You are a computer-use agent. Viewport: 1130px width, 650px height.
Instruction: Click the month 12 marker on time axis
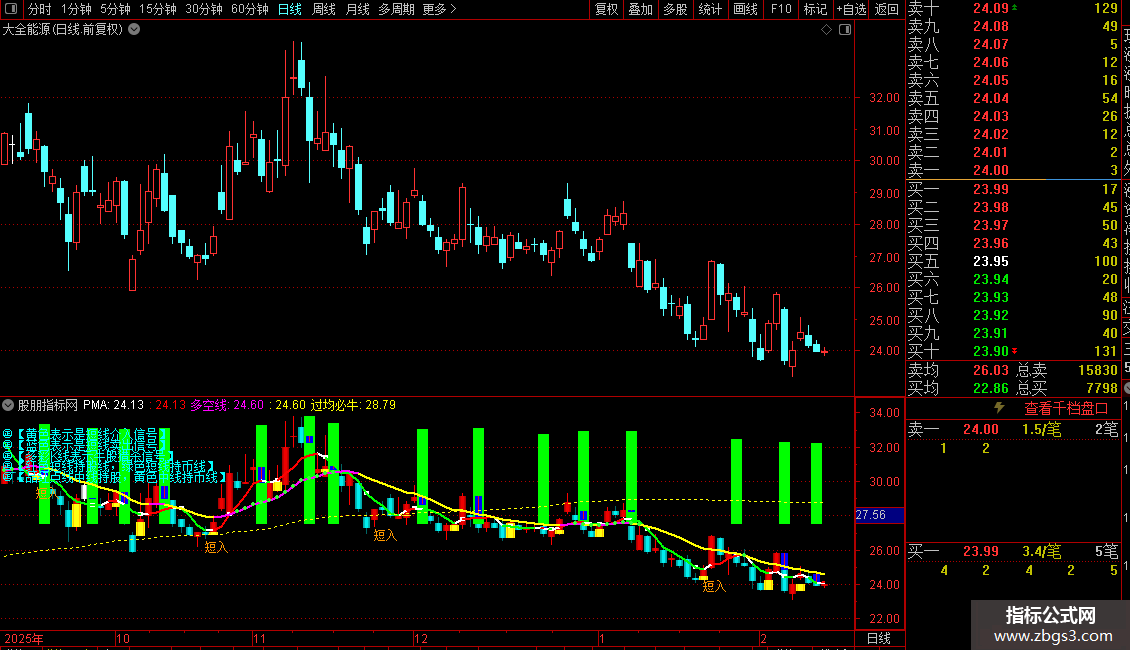[421, 638]
